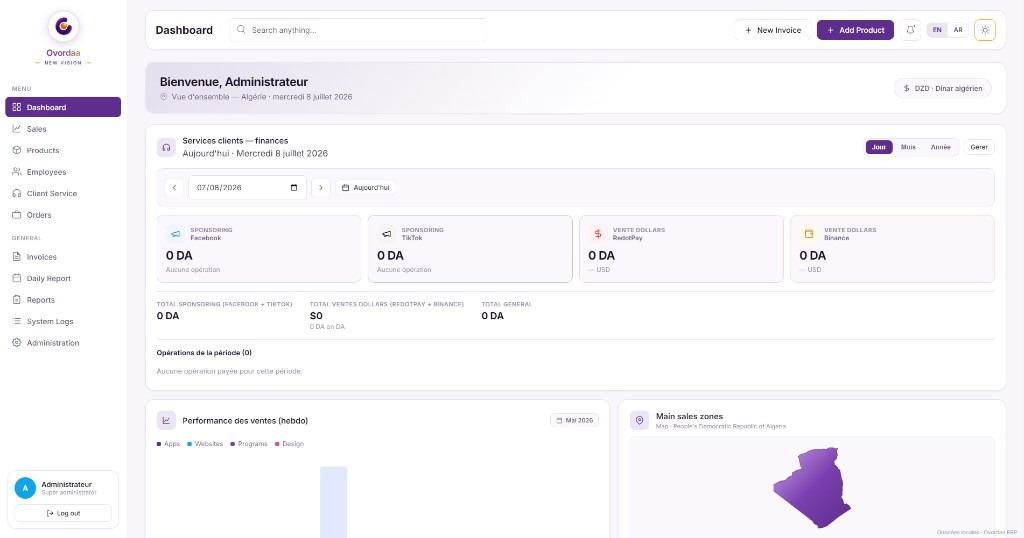This screenshot has width=1024, height=538.
Task: Click the Binance wallet icon
Action: pos(808,234)
